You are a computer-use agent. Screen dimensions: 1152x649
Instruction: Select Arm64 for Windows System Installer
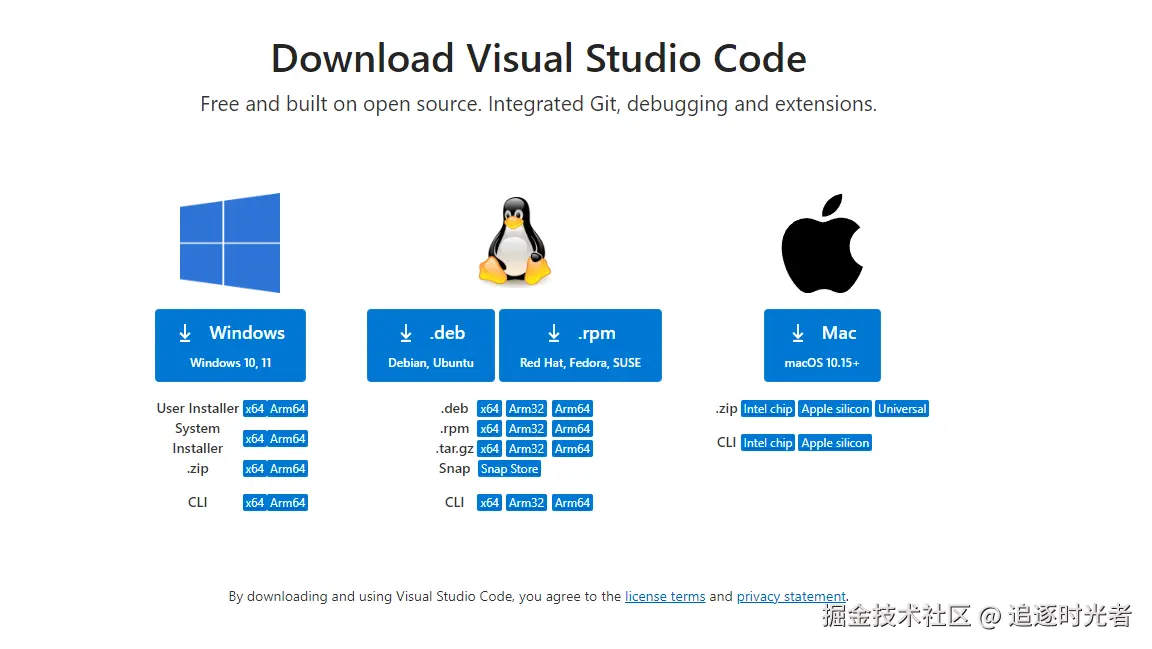(x=287, y=439)
